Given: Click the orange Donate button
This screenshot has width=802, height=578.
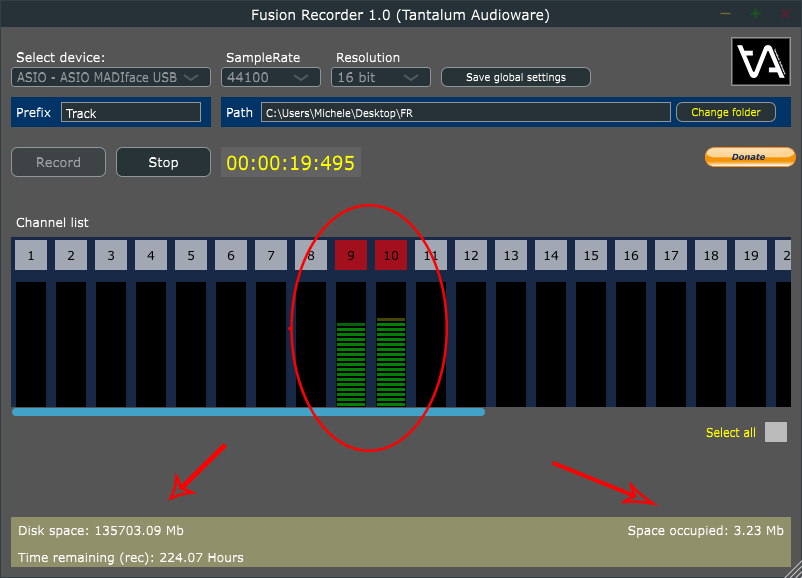Looking at the screenshot, I should tap(749, 157).
